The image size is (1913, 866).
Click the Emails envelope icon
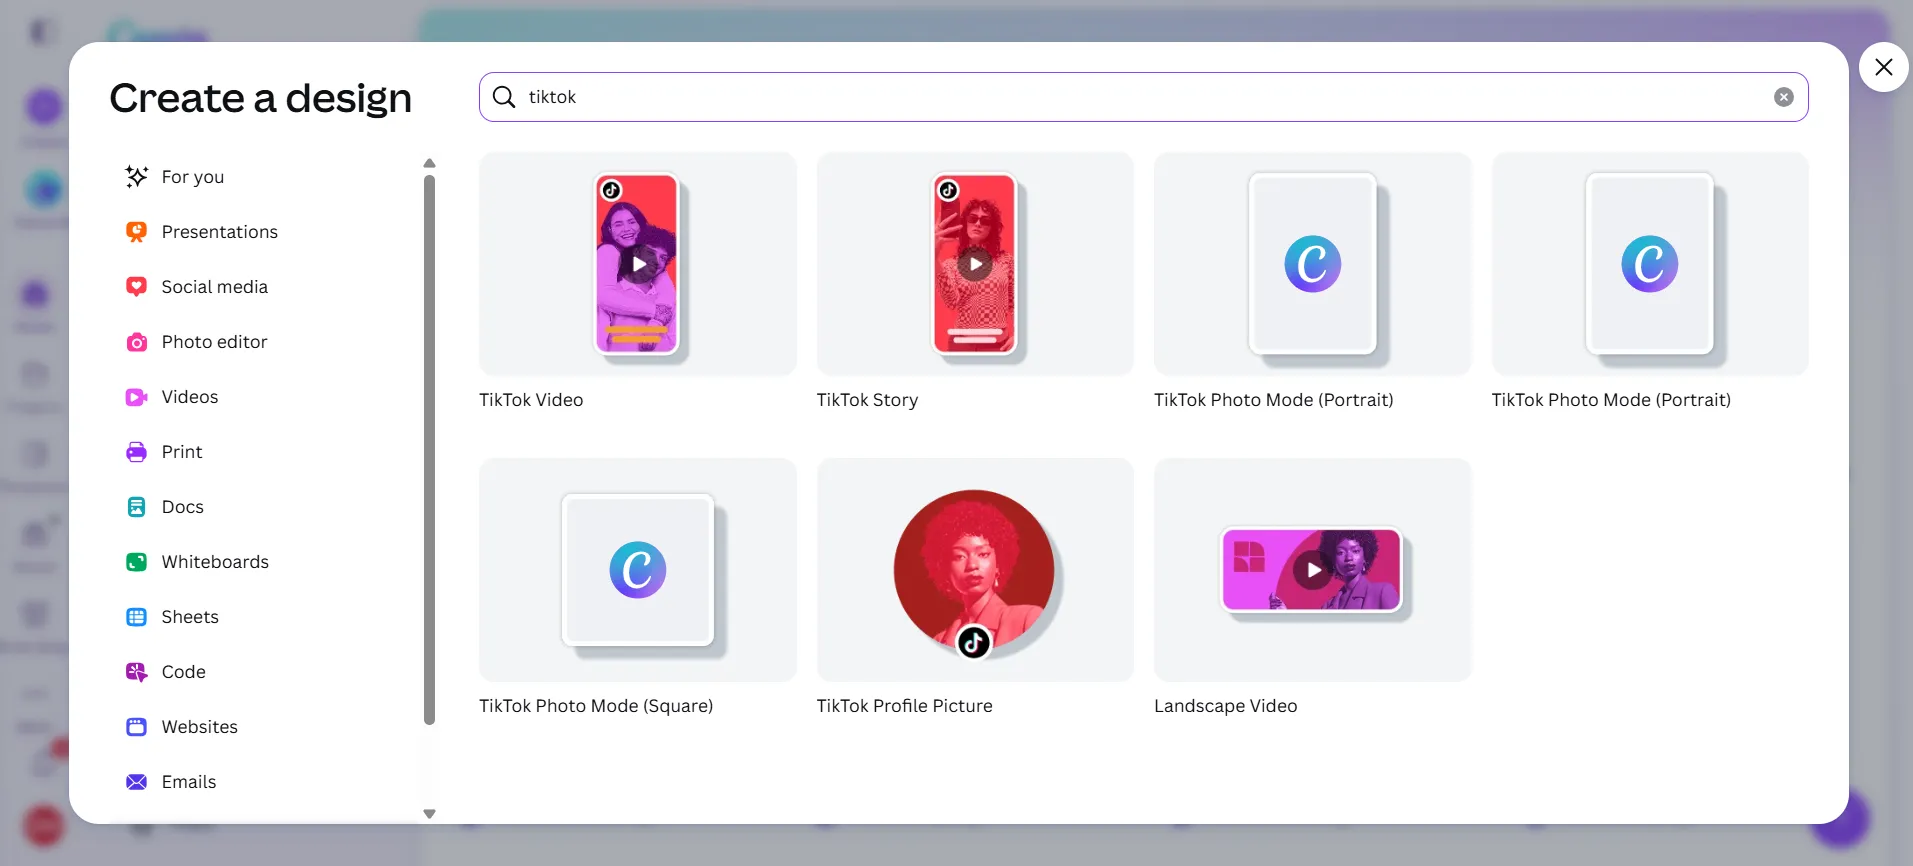(x=137, y=782)
